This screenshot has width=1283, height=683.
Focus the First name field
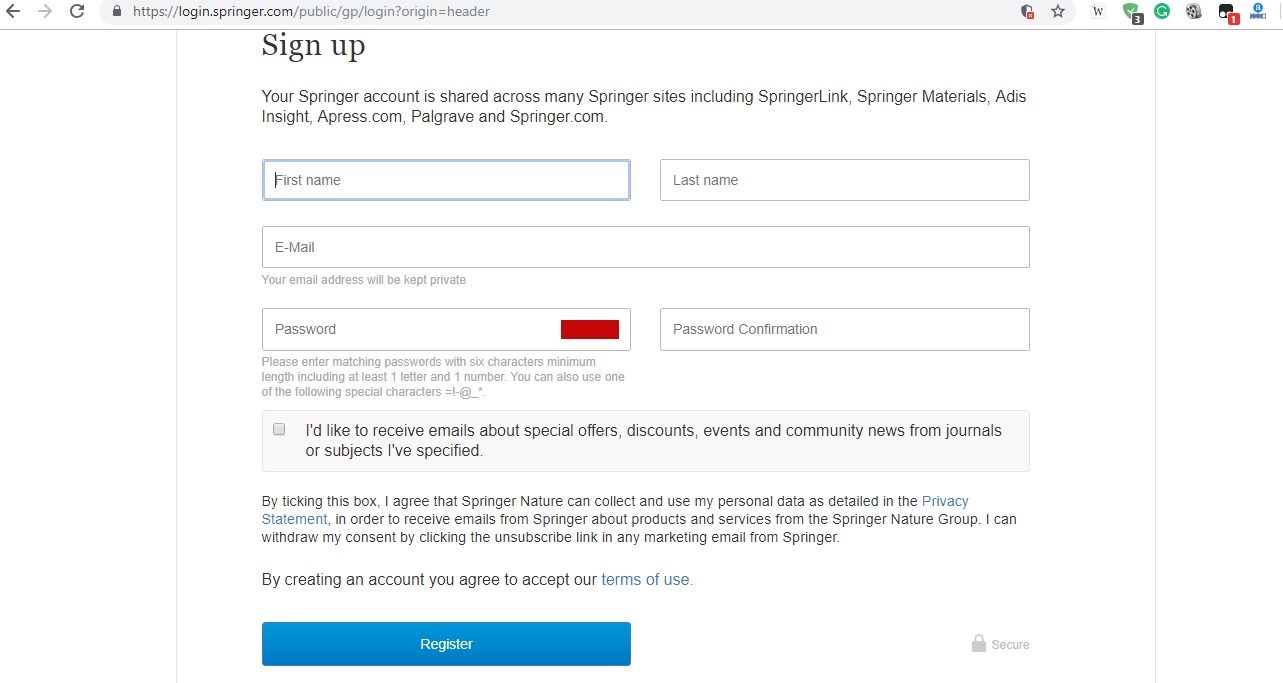(x=446, y=180)
